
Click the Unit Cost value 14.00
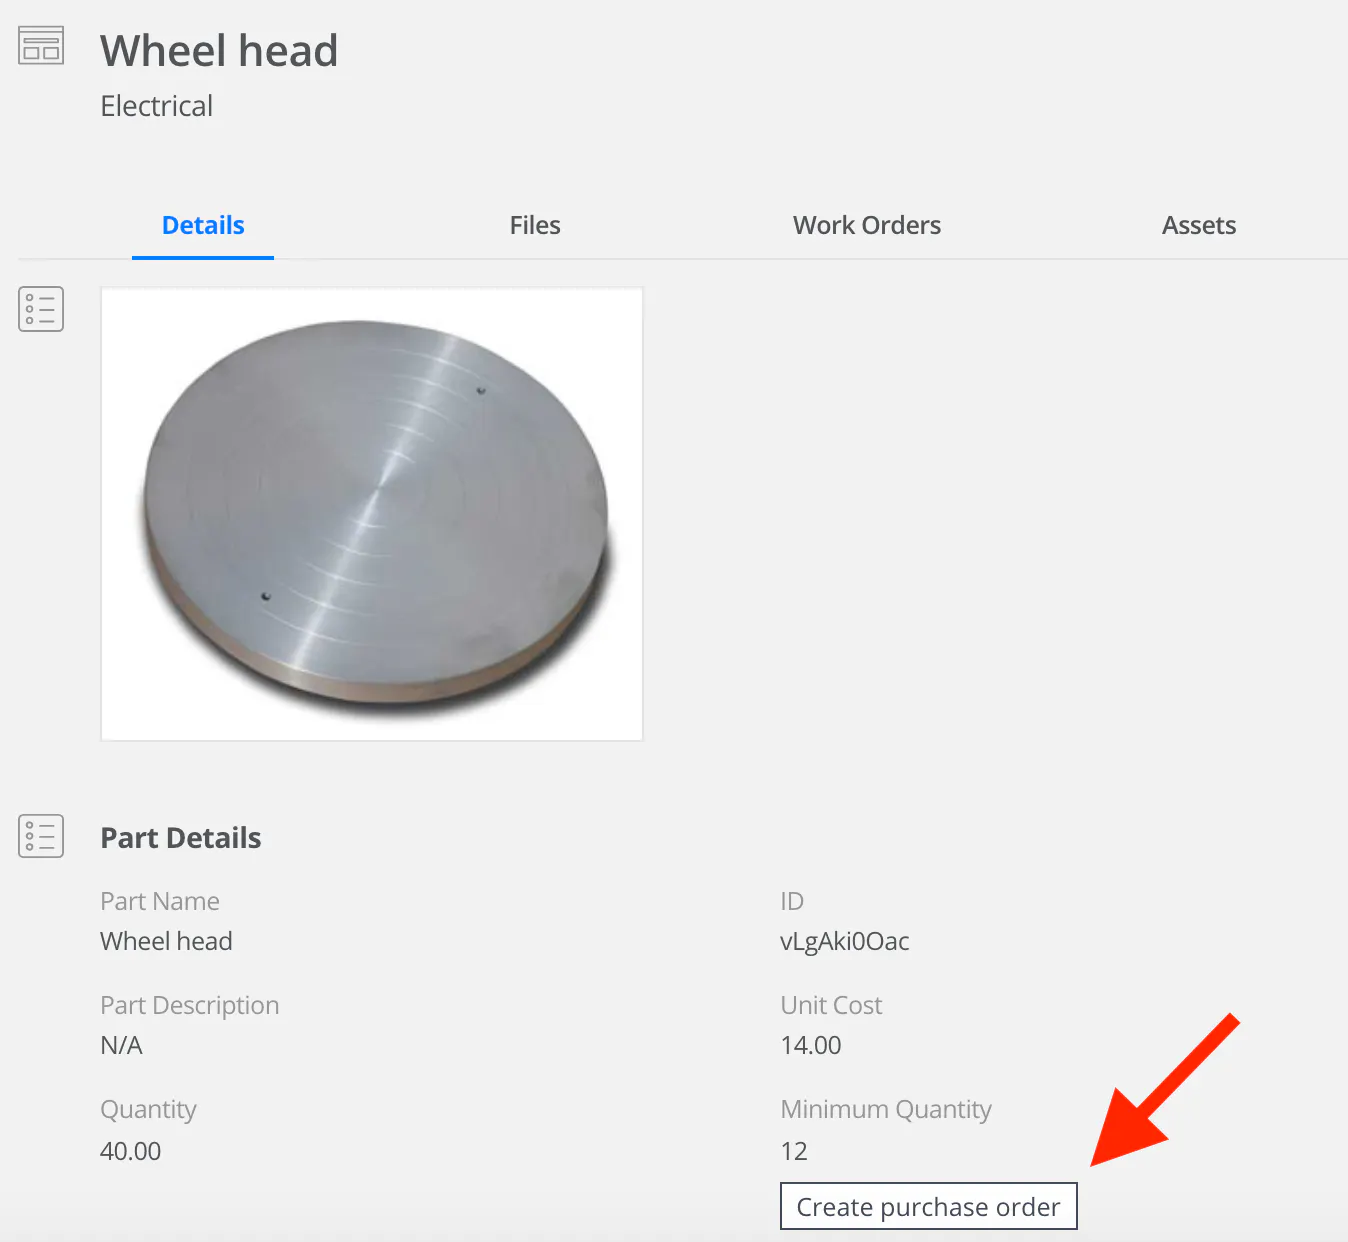click(810, 1045)
